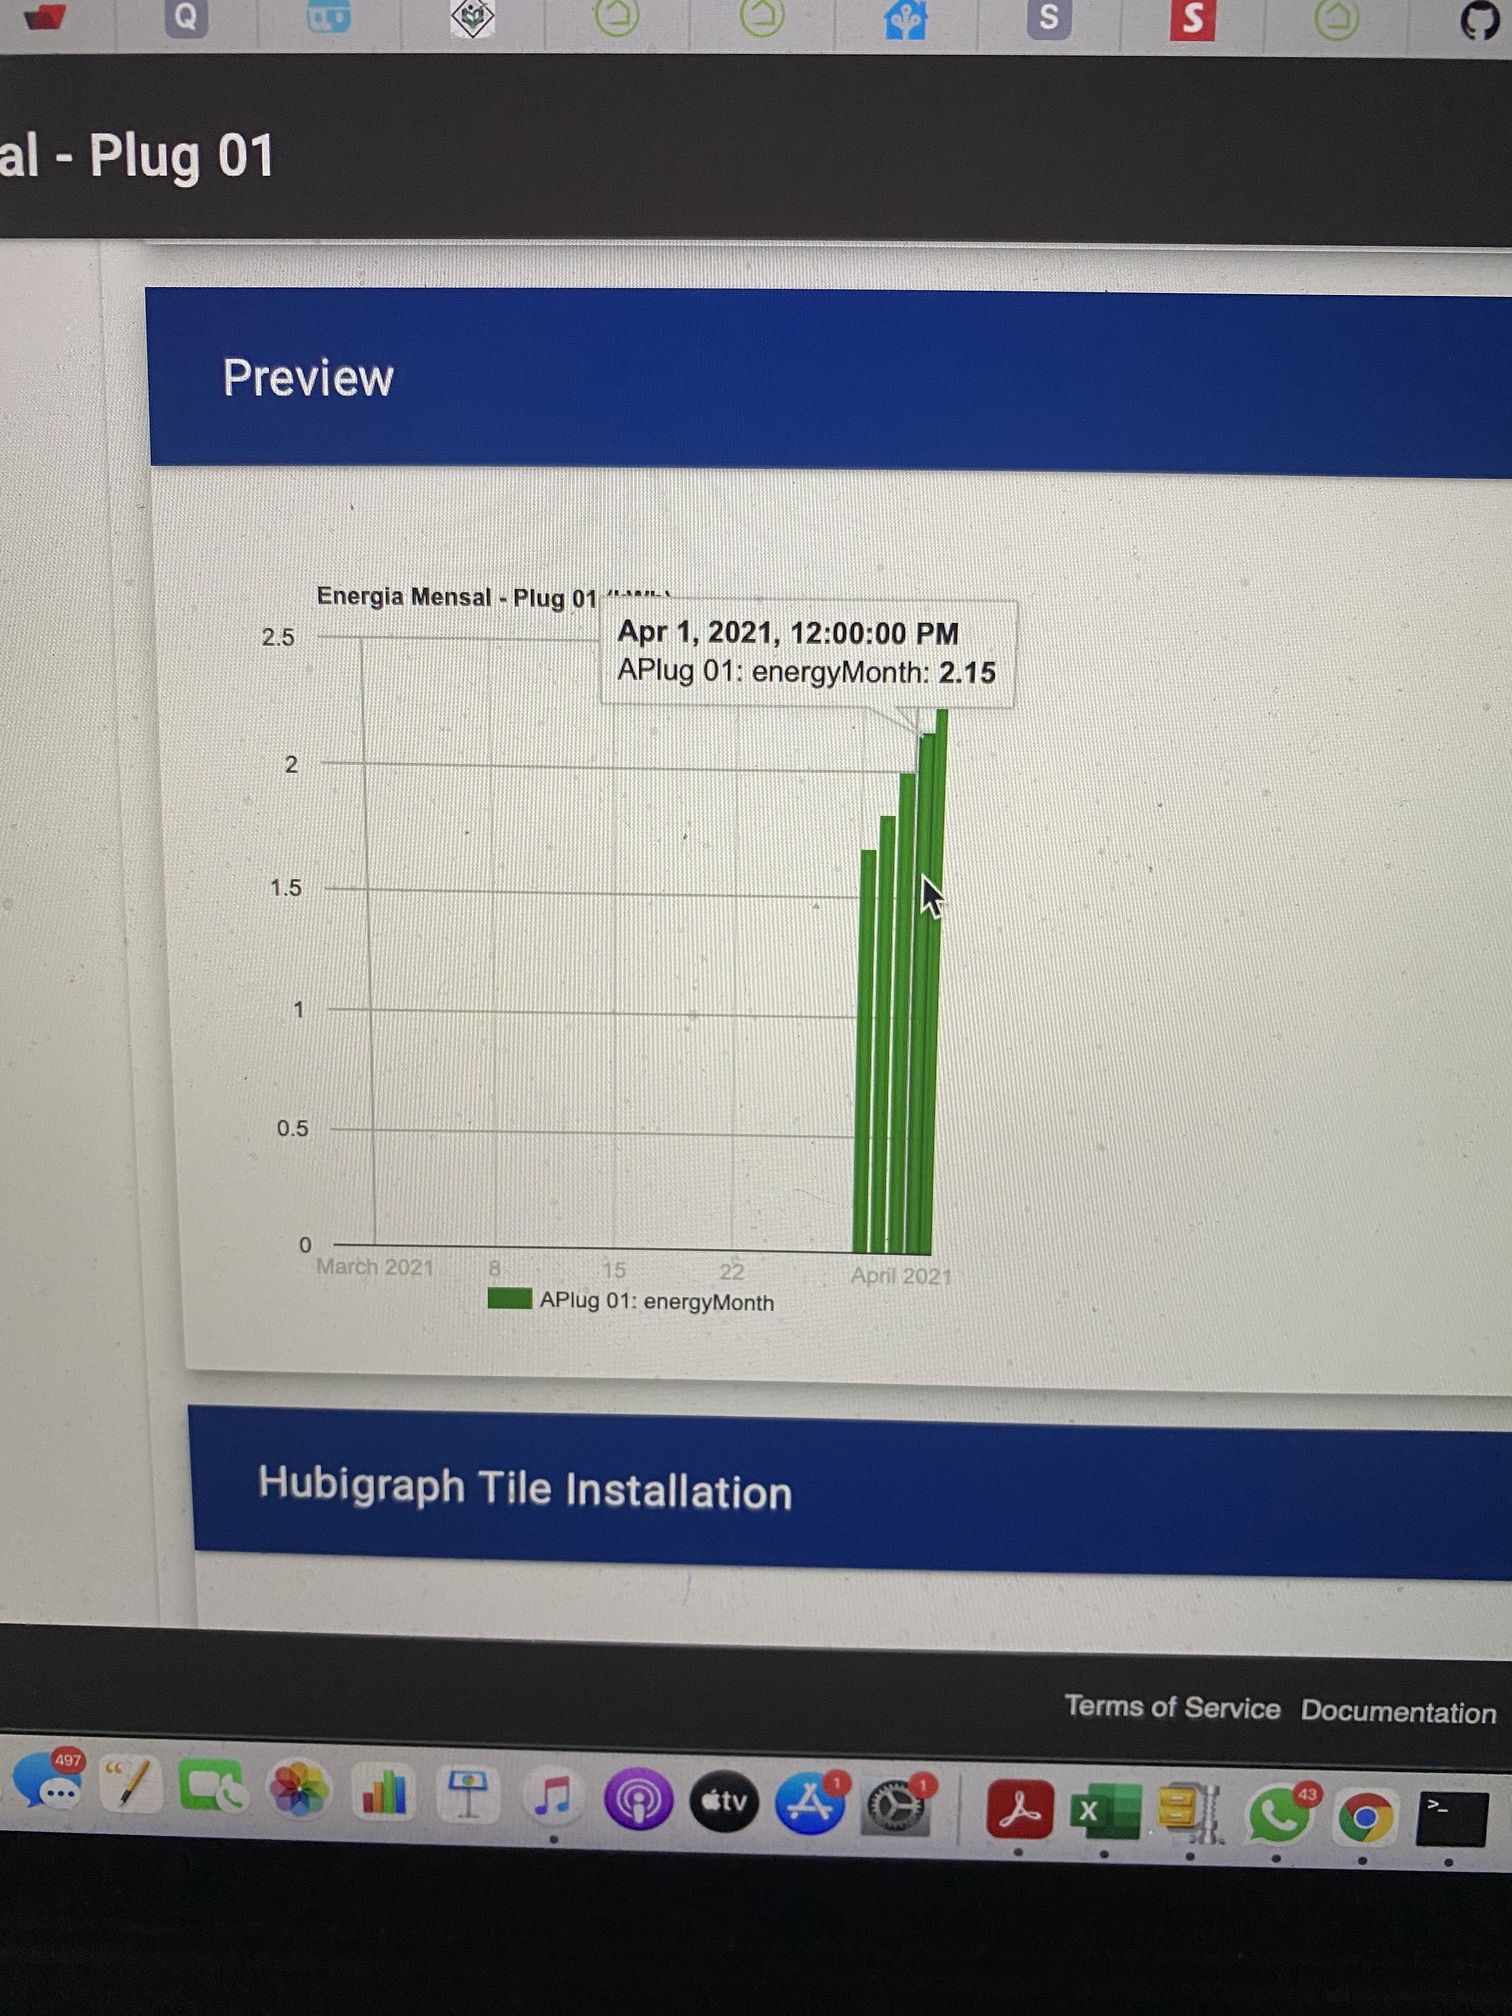Click the green energyMonth legend swatch
Image resolution: width=1512 pixels, height=2016 pixels.
point(509,1298)
